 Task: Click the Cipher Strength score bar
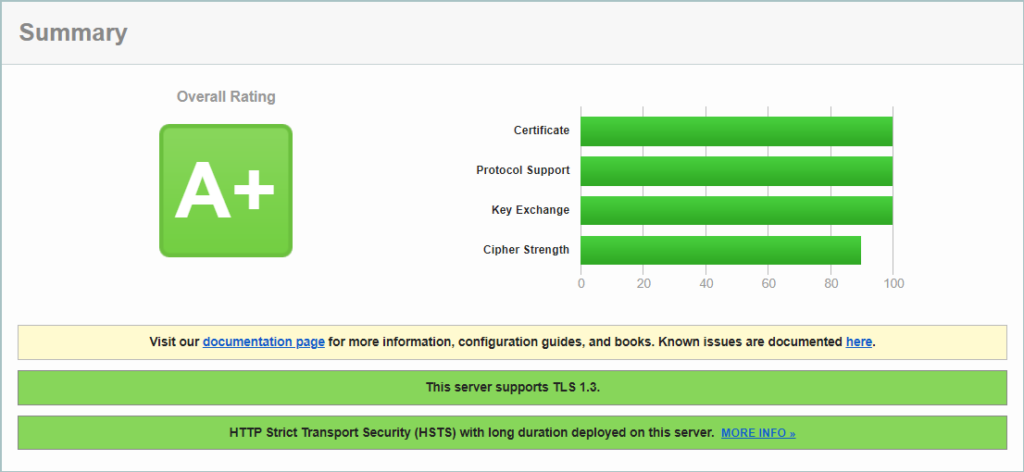click(720, 250)
